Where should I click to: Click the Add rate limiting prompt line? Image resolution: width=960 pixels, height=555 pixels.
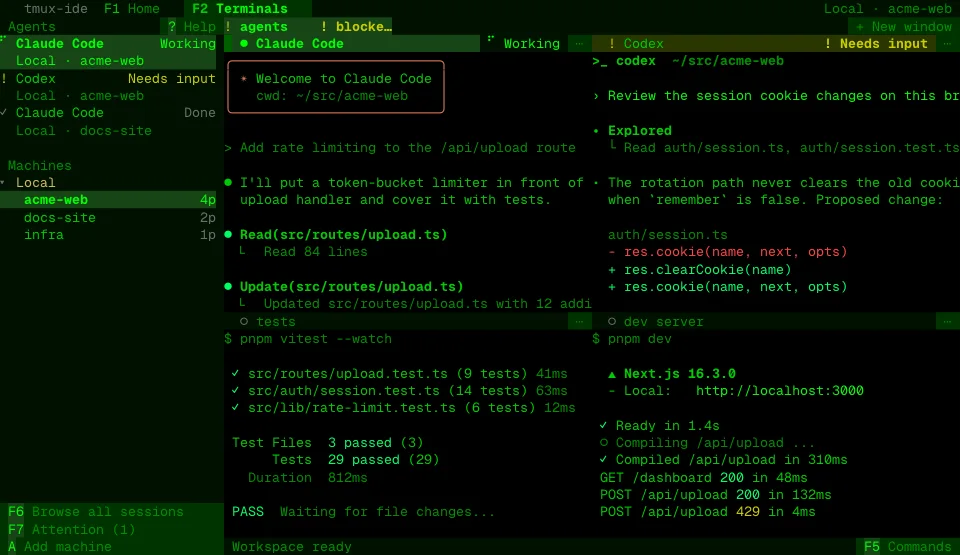pyautogui.click(x=400, y=148)
